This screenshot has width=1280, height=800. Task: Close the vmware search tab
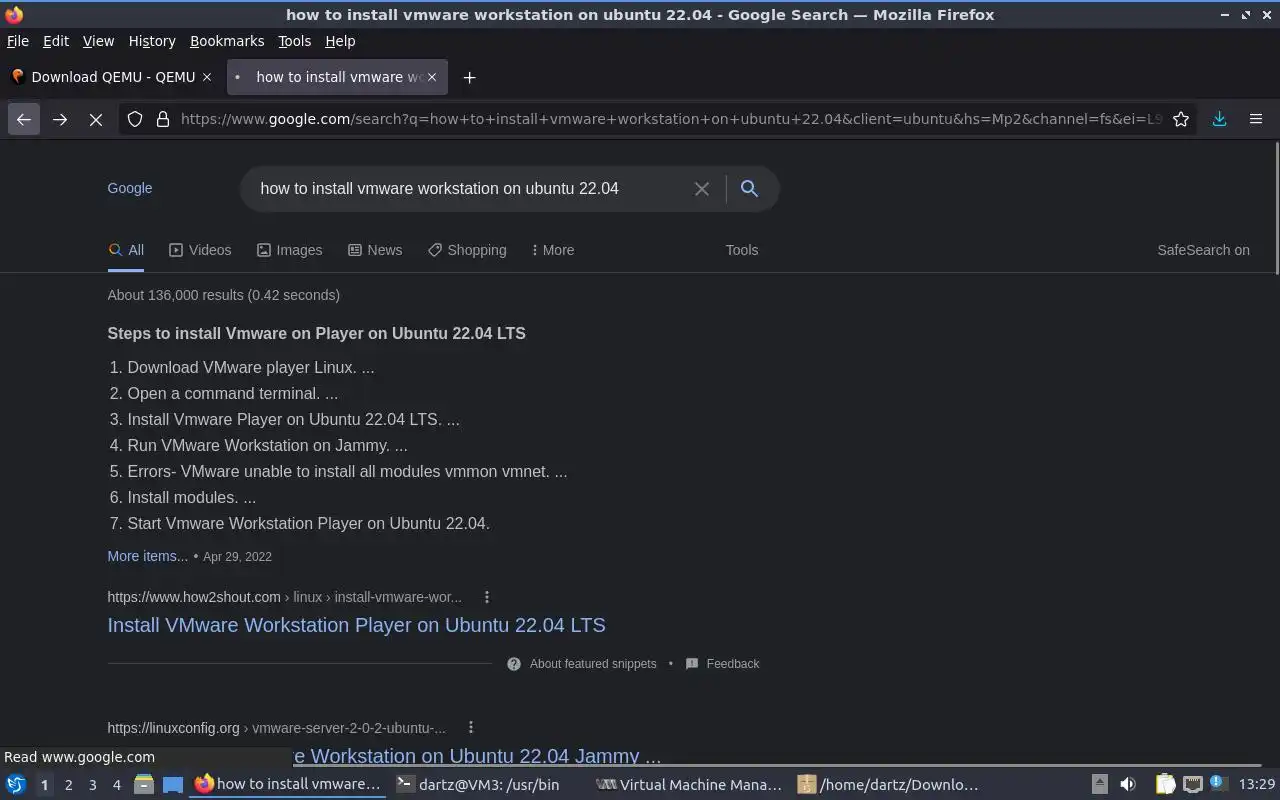433,77
